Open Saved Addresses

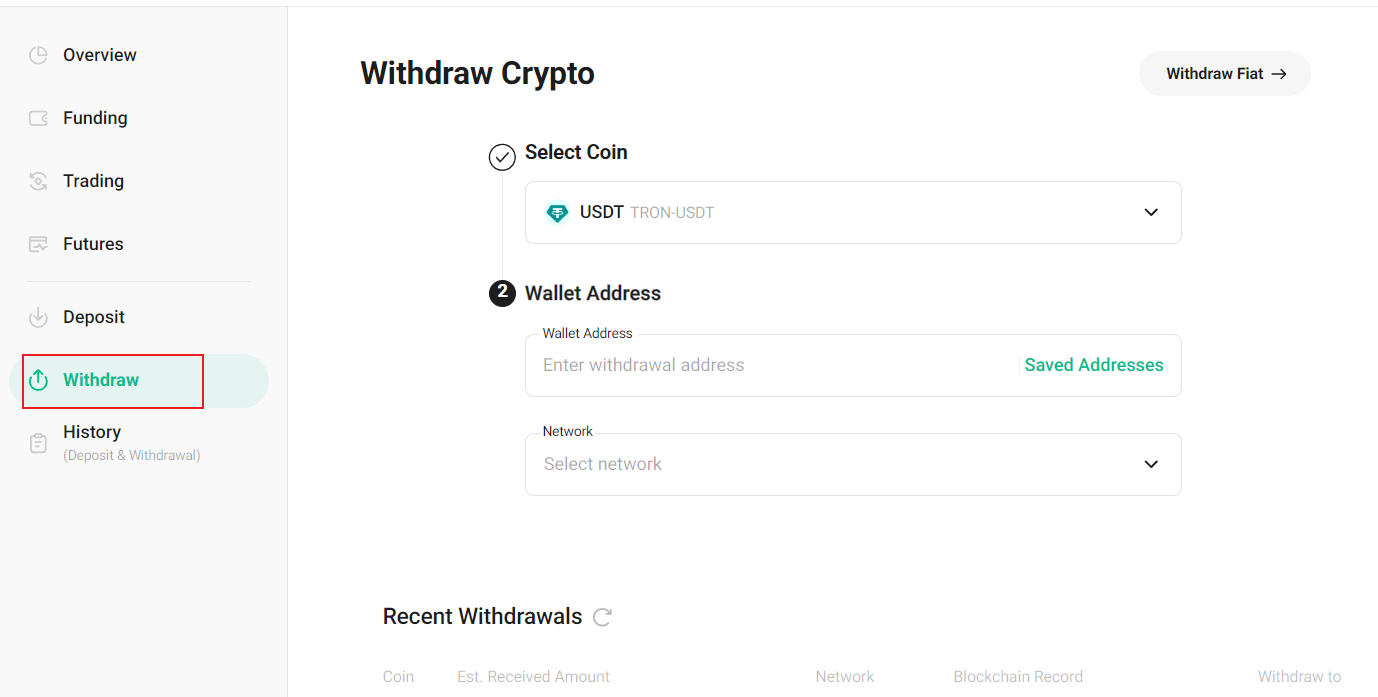1093,365
